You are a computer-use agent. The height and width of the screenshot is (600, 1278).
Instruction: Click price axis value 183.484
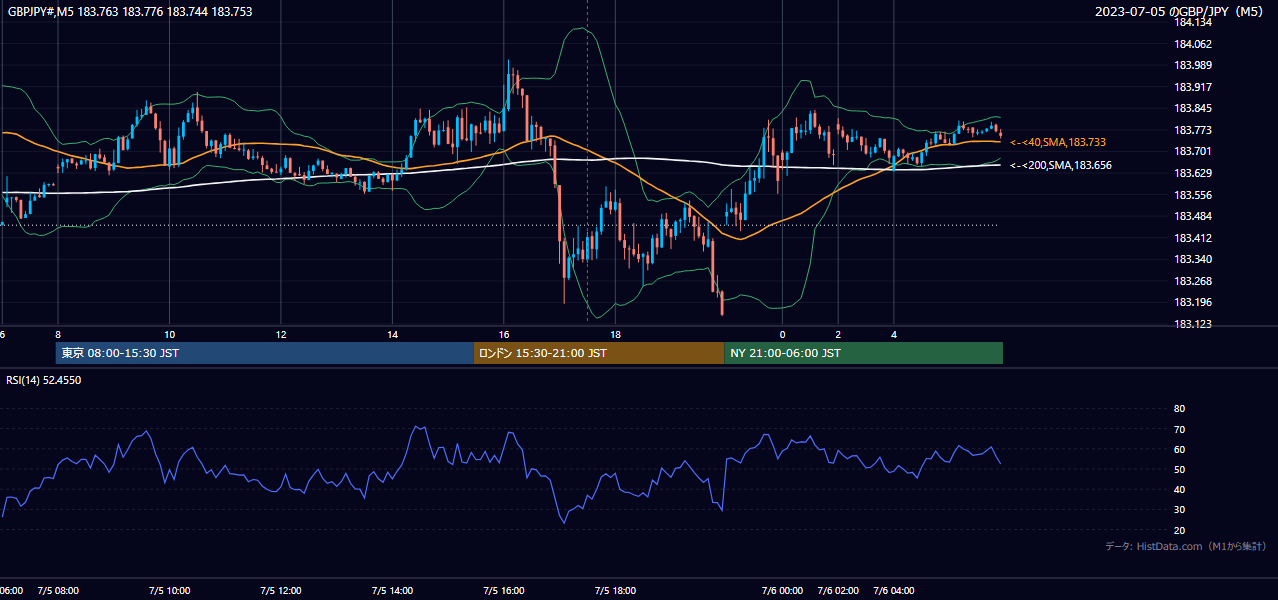1192,216
